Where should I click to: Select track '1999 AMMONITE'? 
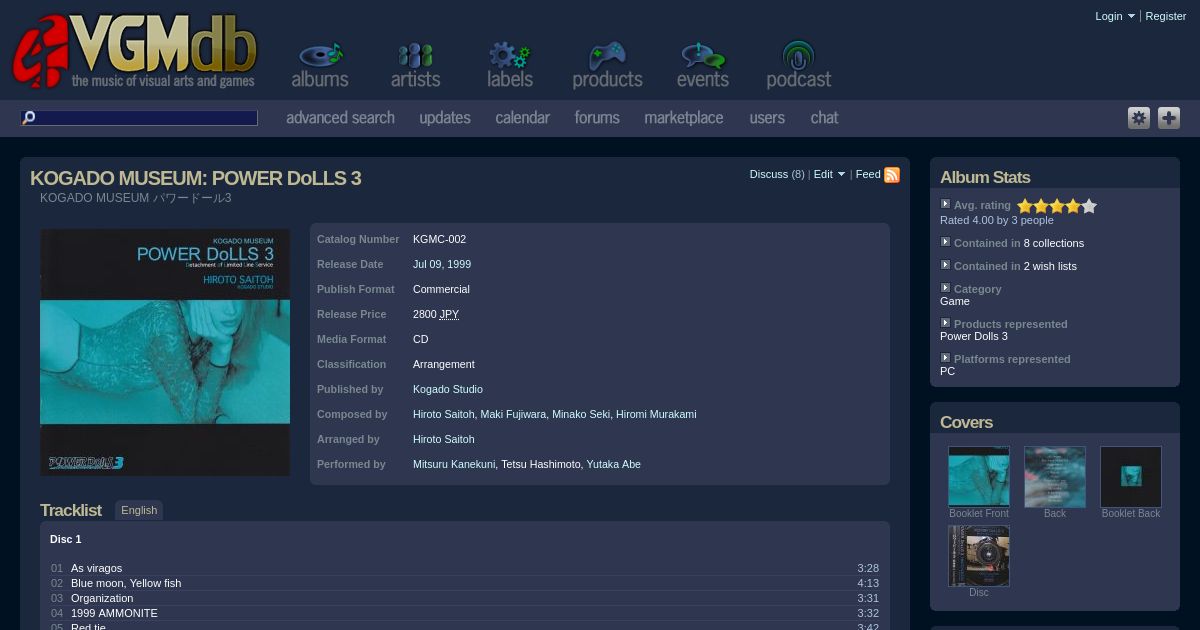click(x=114, y=613)
